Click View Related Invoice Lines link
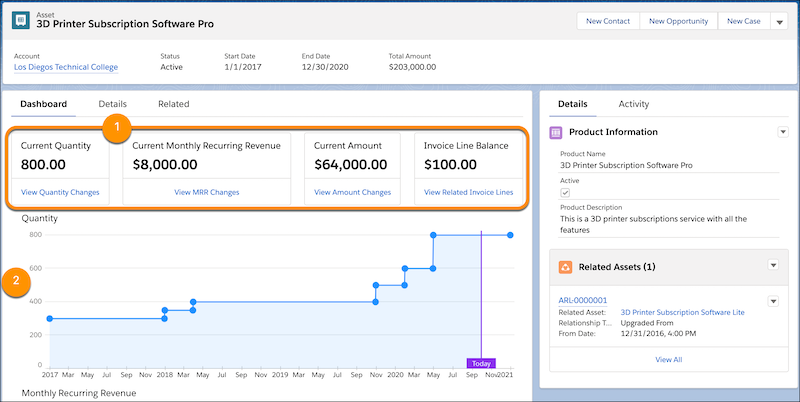This screenshot has width=800, height=402. [468, 192]
